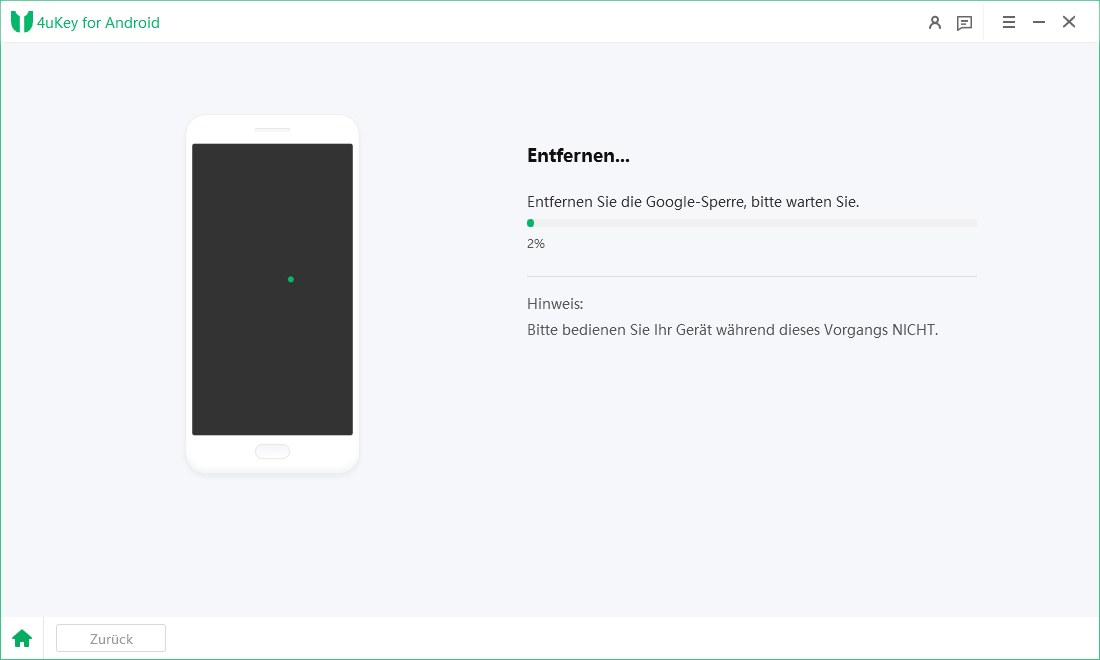The width and height of the screenshot is (1100, 660).
Task: Click the 2% percentage label
Action: click(535, 243)
